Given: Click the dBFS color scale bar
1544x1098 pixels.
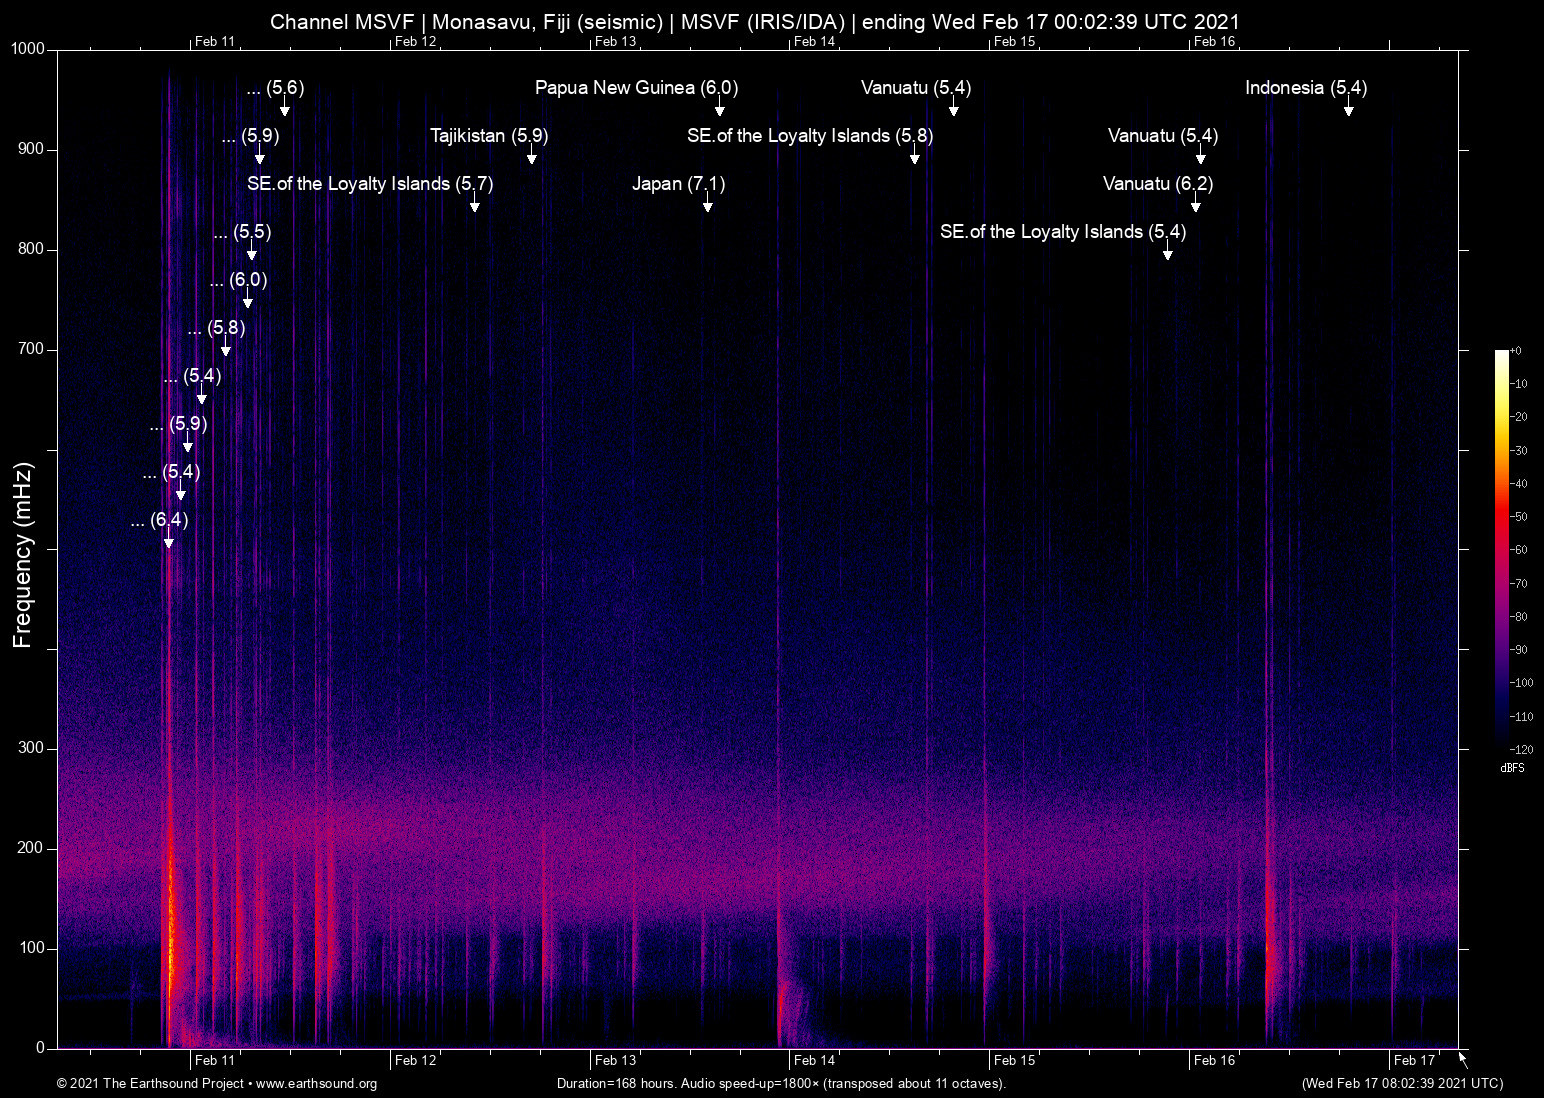Looking at the screenshot, I should point(1501,550).
